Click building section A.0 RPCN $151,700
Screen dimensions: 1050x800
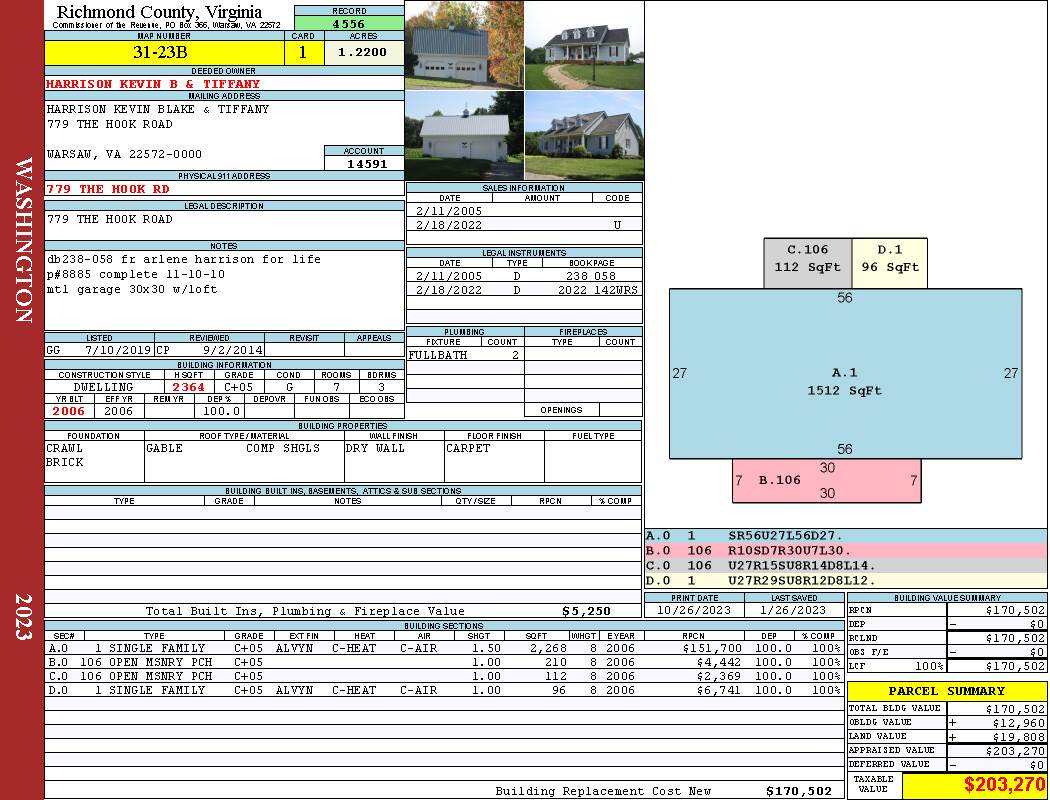pos(712,648)
